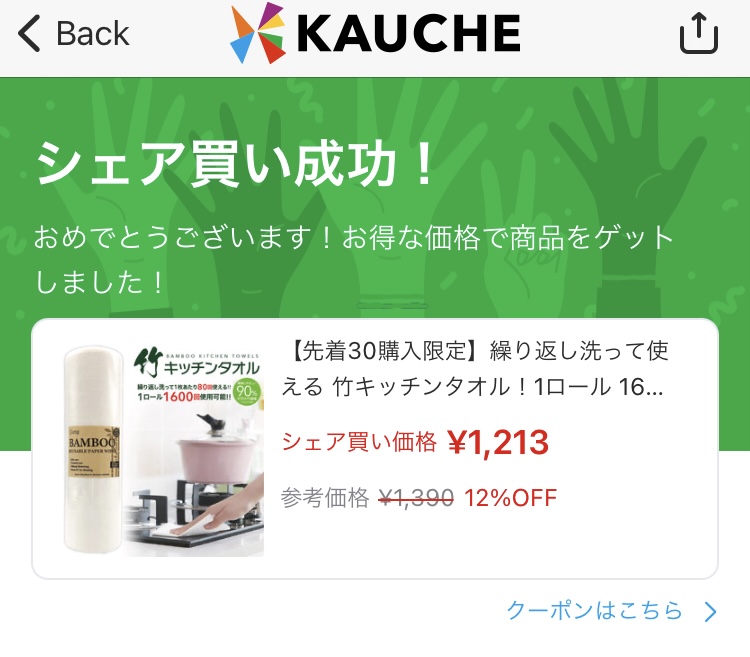Open the 【先着30購入限定】 product title
Viewport: 750px width, 657px height.
point(474,369)
